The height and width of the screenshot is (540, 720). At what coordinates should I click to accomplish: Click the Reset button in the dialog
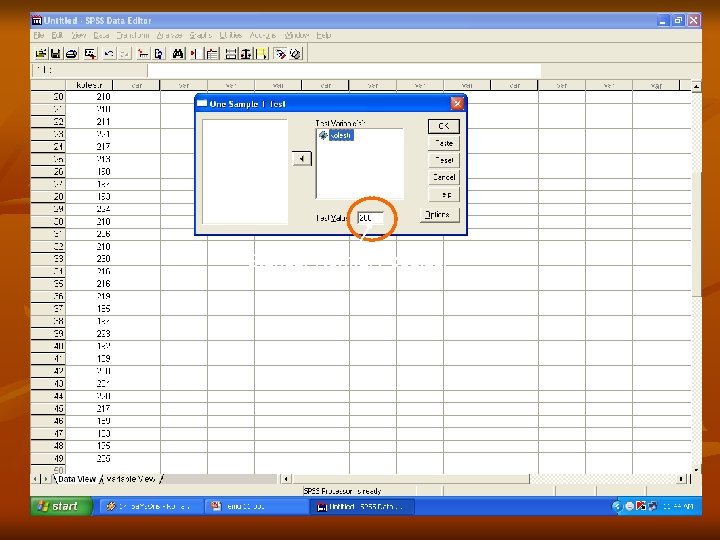pos(444,160)
